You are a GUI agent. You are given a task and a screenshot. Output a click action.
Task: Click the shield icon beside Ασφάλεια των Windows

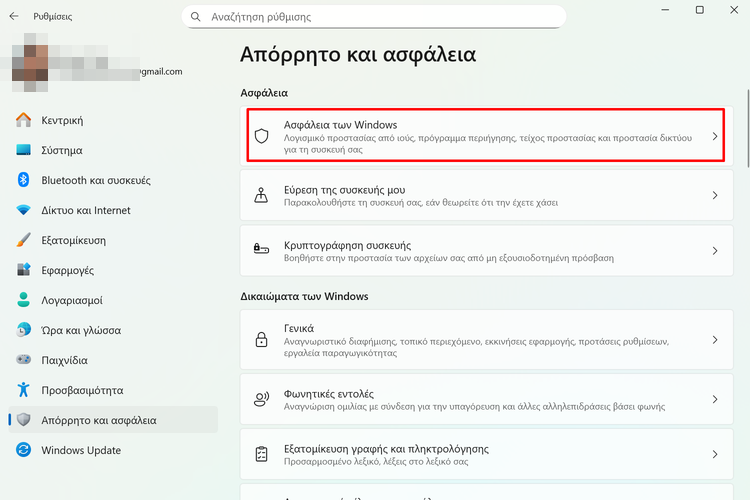click(x=262, y=136)
